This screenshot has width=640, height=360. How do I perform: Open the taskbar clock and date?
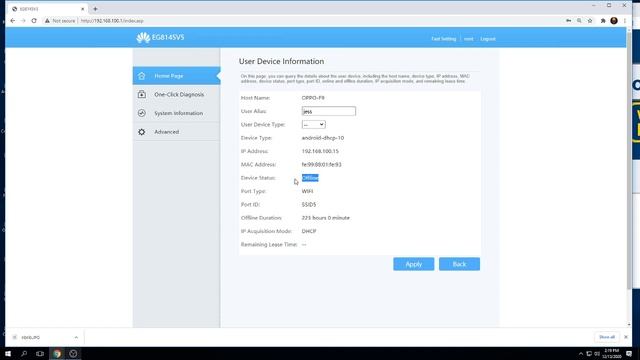[x=612, y=354]
